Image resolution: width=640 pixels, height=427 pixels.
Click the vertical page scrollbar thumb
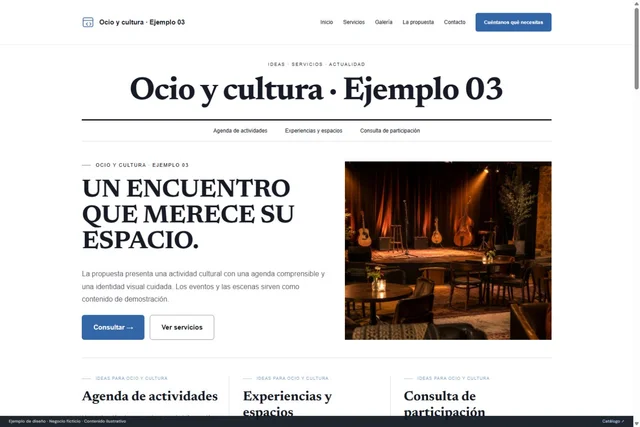(x=636, y=48)
